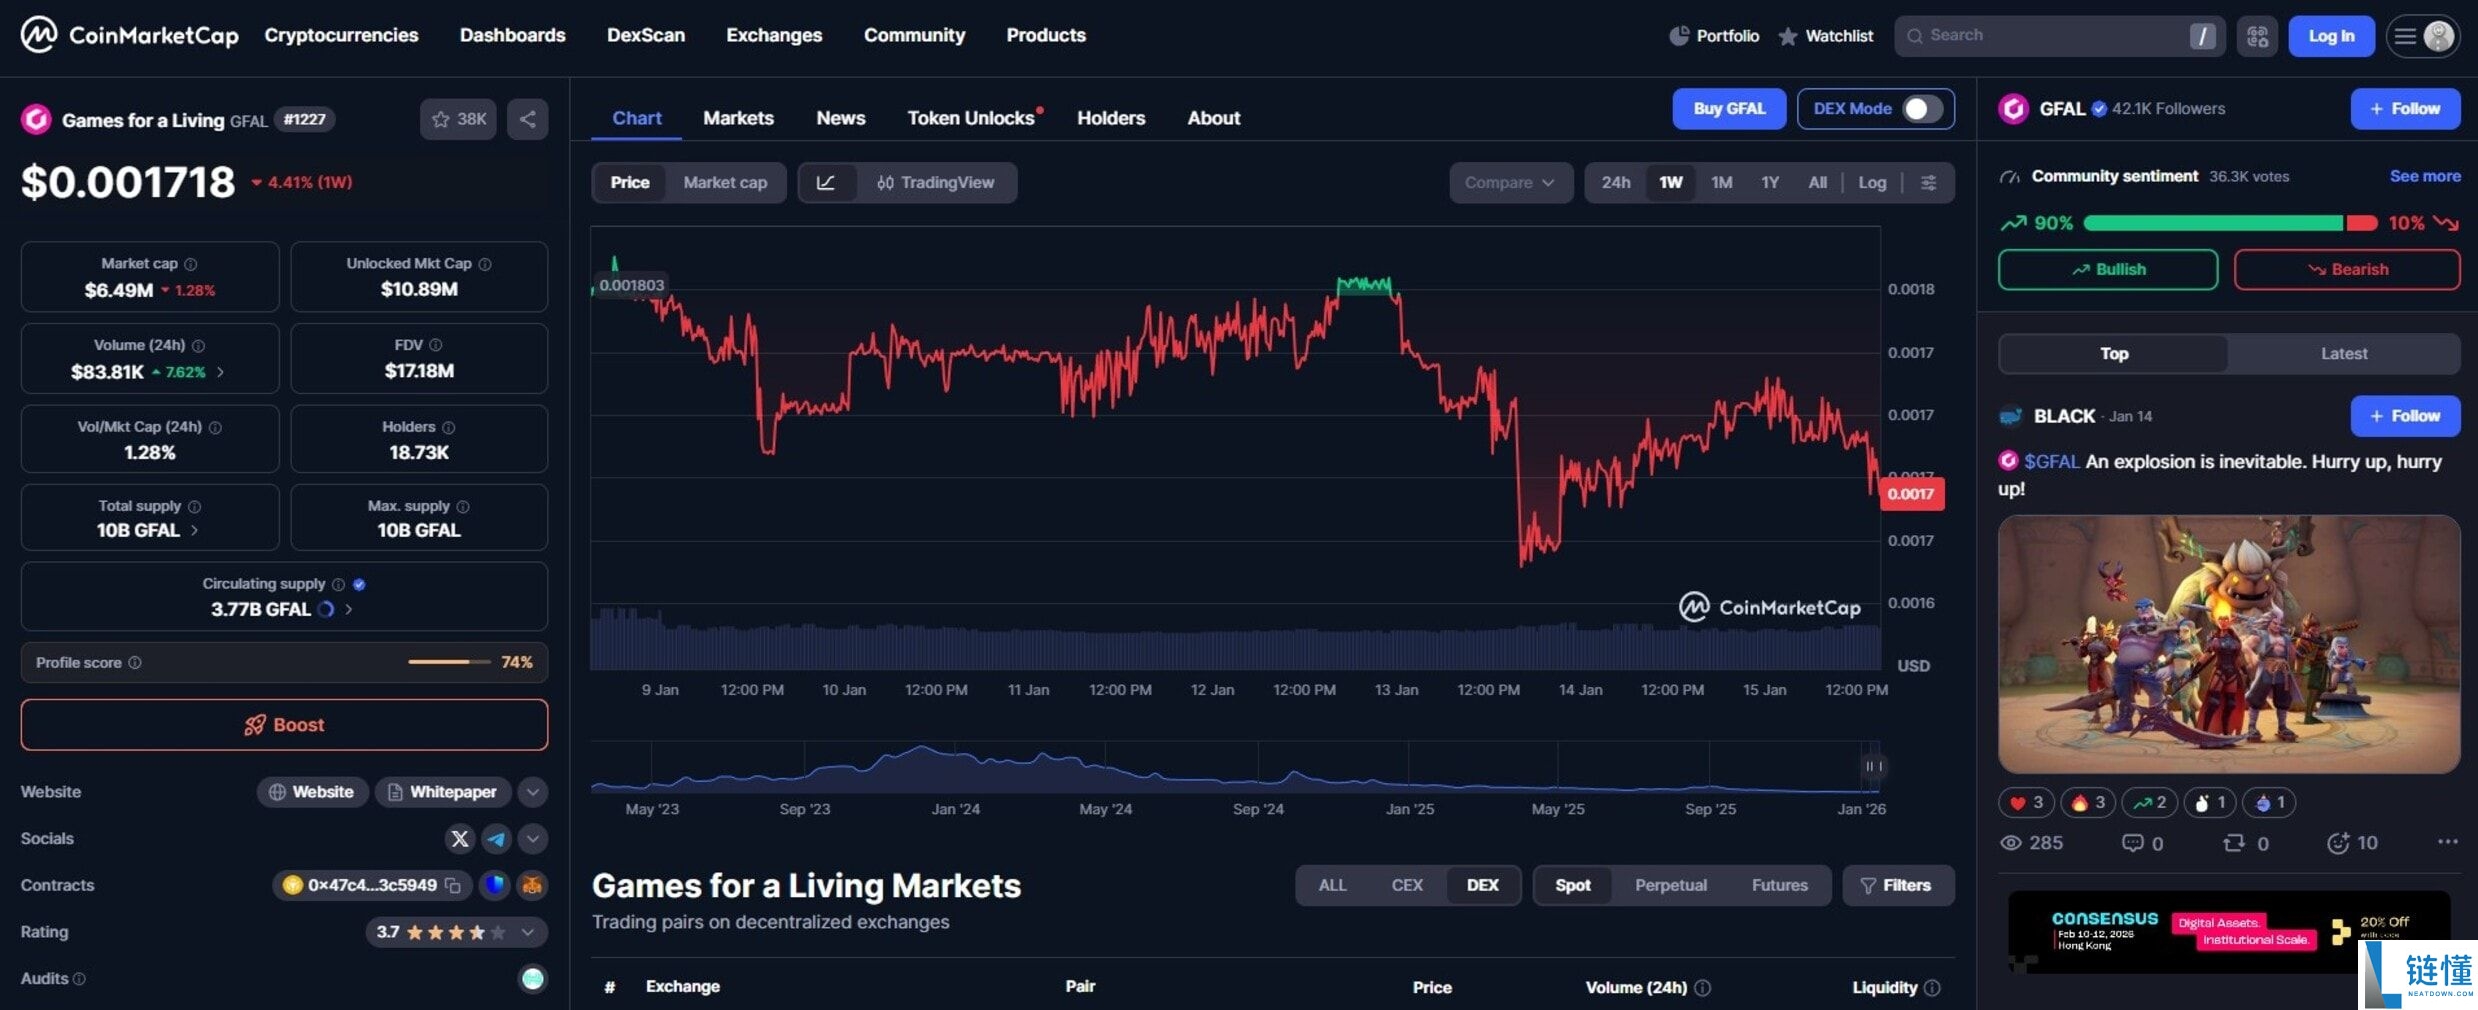
Task: Switch to the Holders tab
Action: tap(1111, 118)
